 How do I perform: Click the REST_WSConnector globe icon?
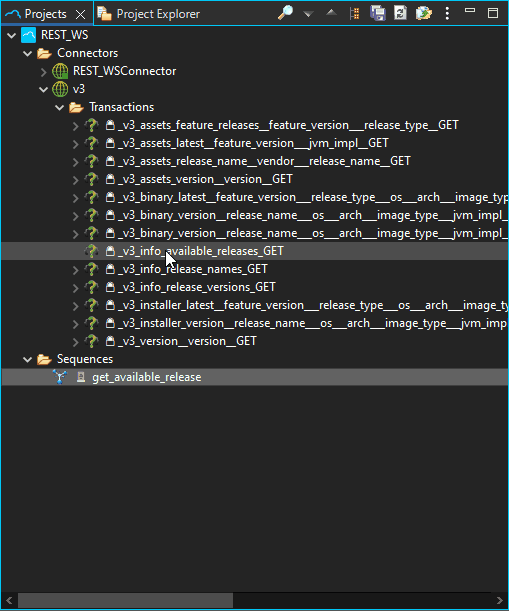click(x=60, y=71)
